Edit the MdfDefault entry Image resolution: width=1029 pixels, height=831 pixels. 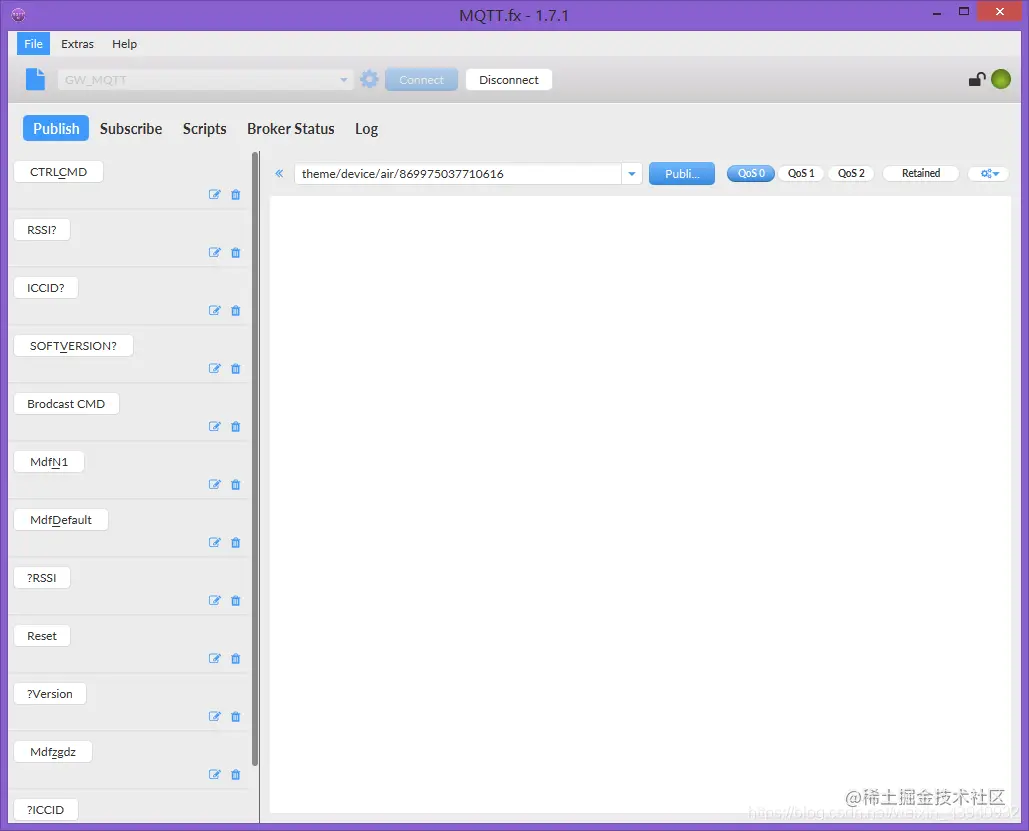pos(215,542)
